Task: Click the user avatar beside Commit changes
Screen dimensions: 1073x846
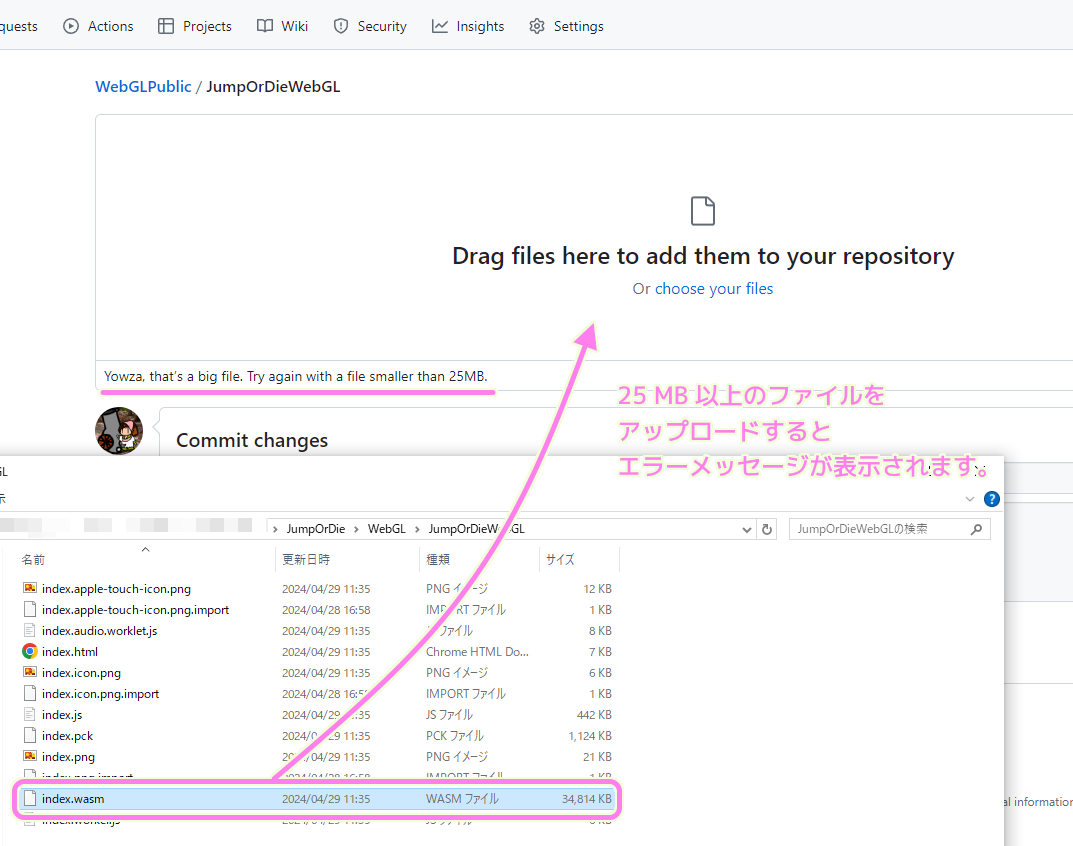Action: tap(119, 430)
